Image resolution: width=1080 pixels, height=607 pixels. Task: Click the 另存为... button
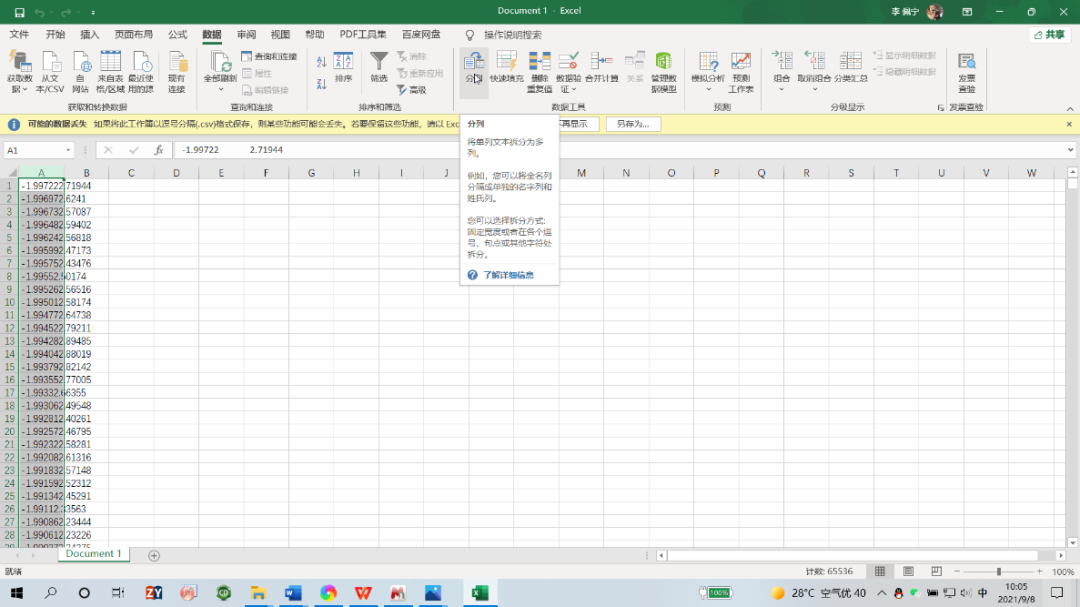tap(632, 124)
